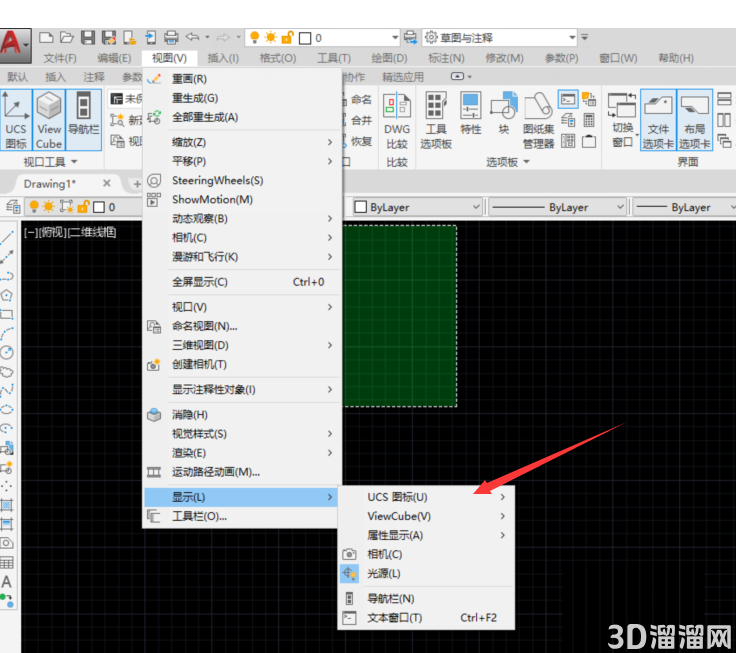Screen dimensions: 736x653
Task: Toggle layer lock icon in layer toolbar
Action: click(x=84, y=207)
